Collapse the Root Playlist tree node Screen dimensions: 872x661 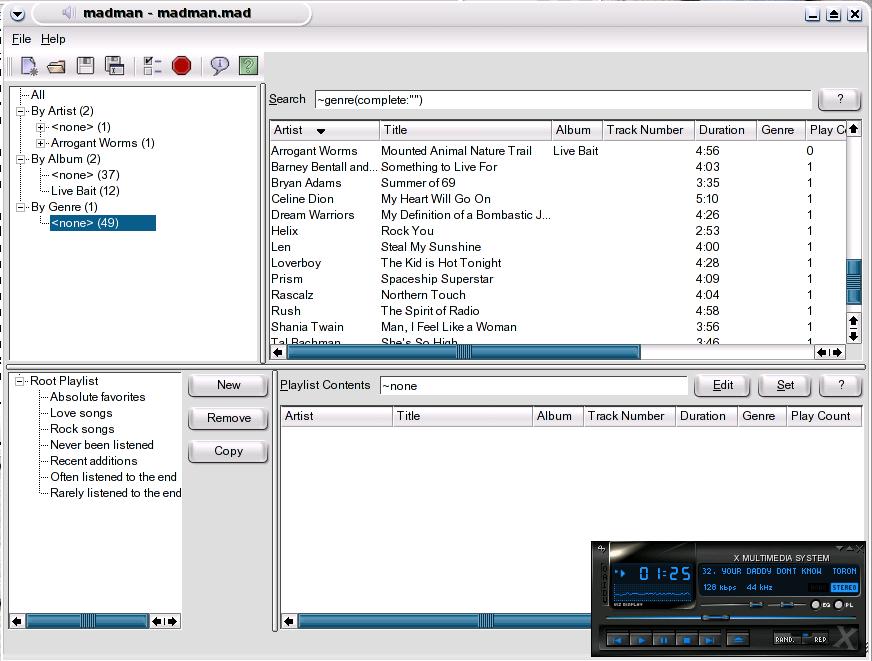[x=20, y=381]
